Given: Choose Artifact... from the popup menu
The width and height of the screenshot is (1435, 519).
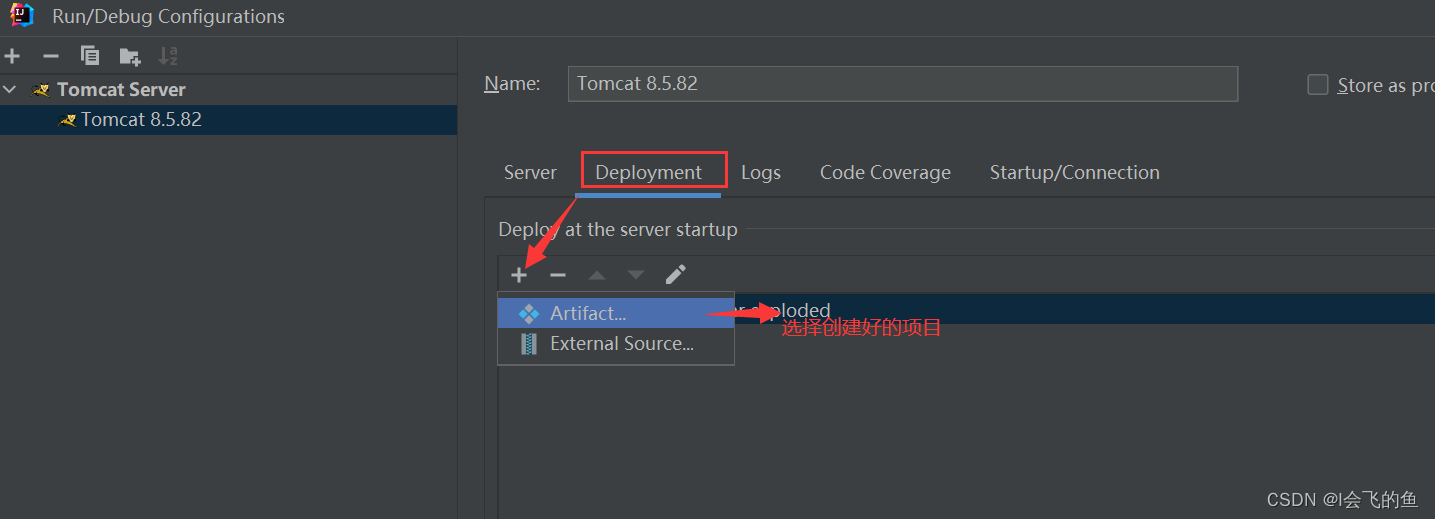Looking at the screenshot, I should (616, 313).
